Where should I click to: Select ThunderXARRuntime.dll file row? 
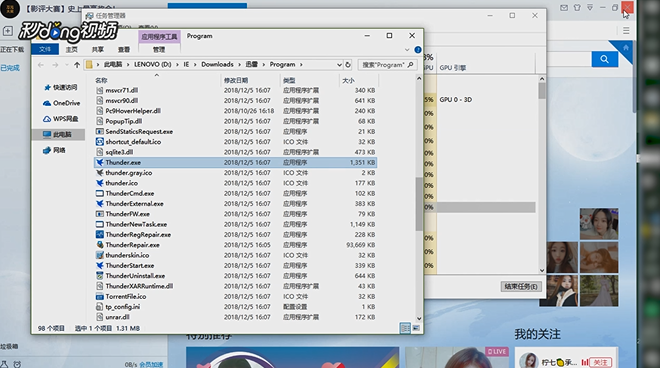click(x=236, y=286)
